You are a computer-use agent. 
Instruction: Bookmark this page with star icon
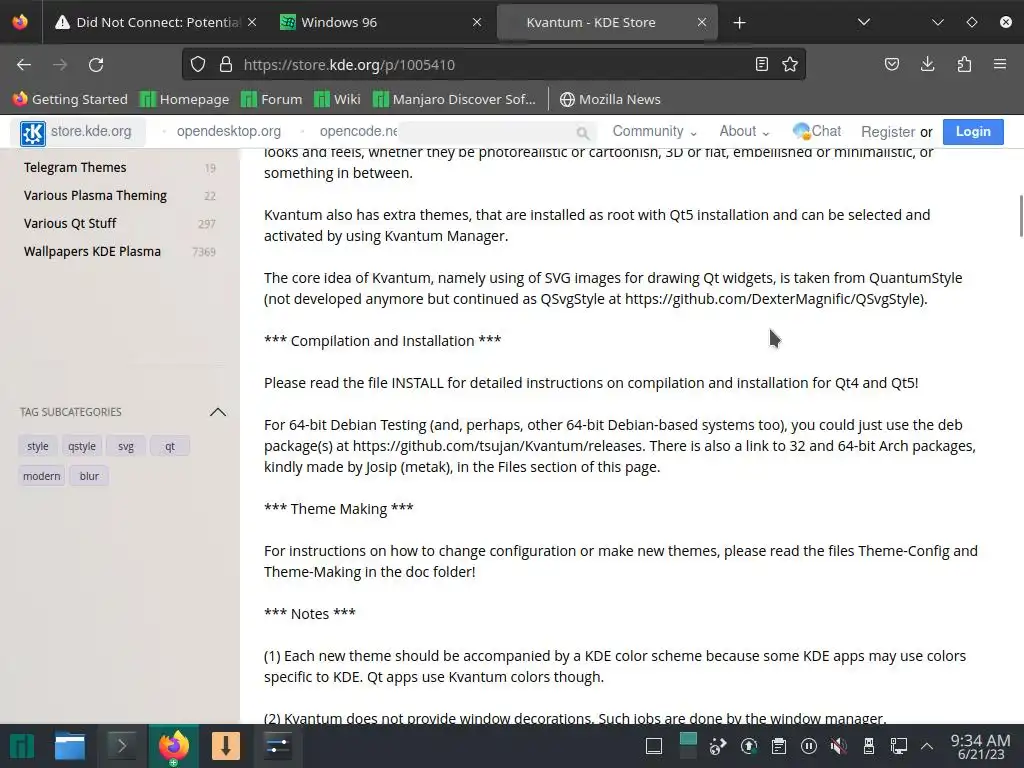tap(790, 64)
